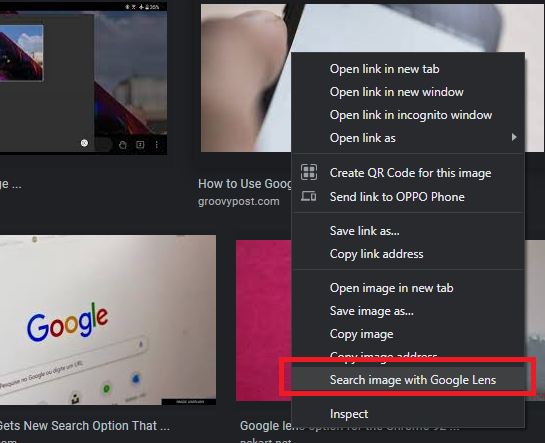
Task: Choose Save image as...
Action: pos(408,311)
